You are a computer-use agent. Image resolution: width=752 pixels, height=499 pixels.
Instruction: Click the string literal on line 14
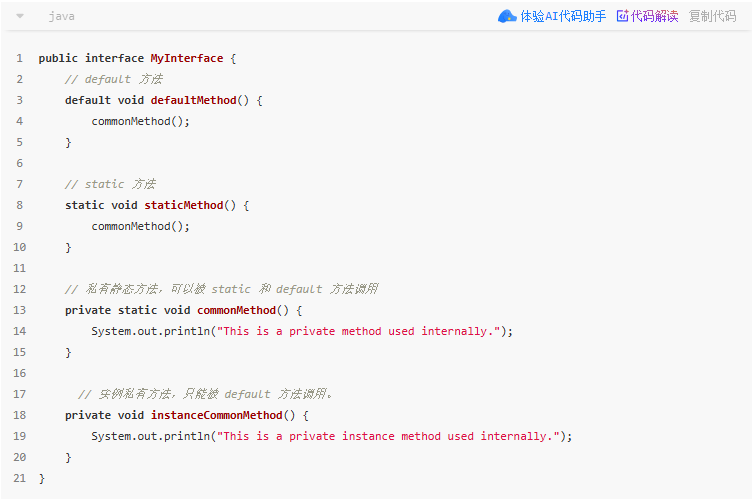click(359, 331)
